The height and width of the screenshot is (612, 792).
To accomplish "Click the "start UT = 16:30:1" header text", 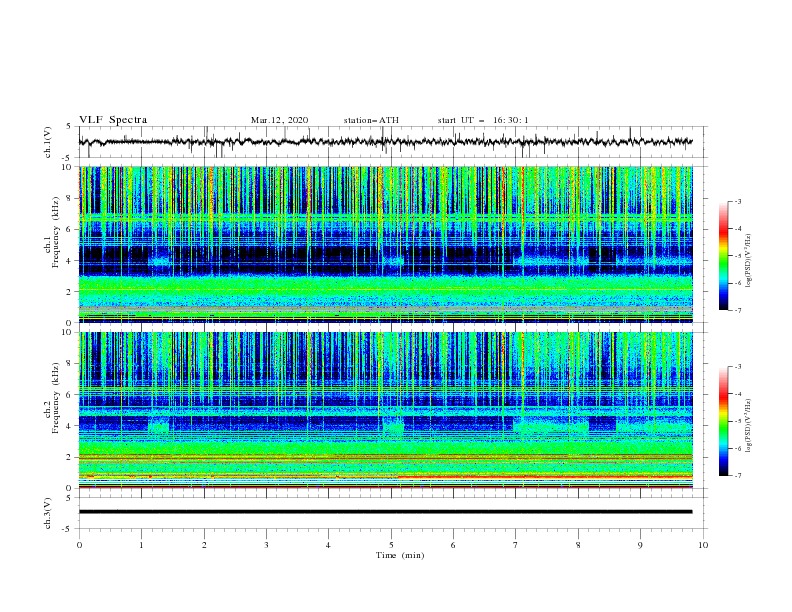I will (483, 120).
